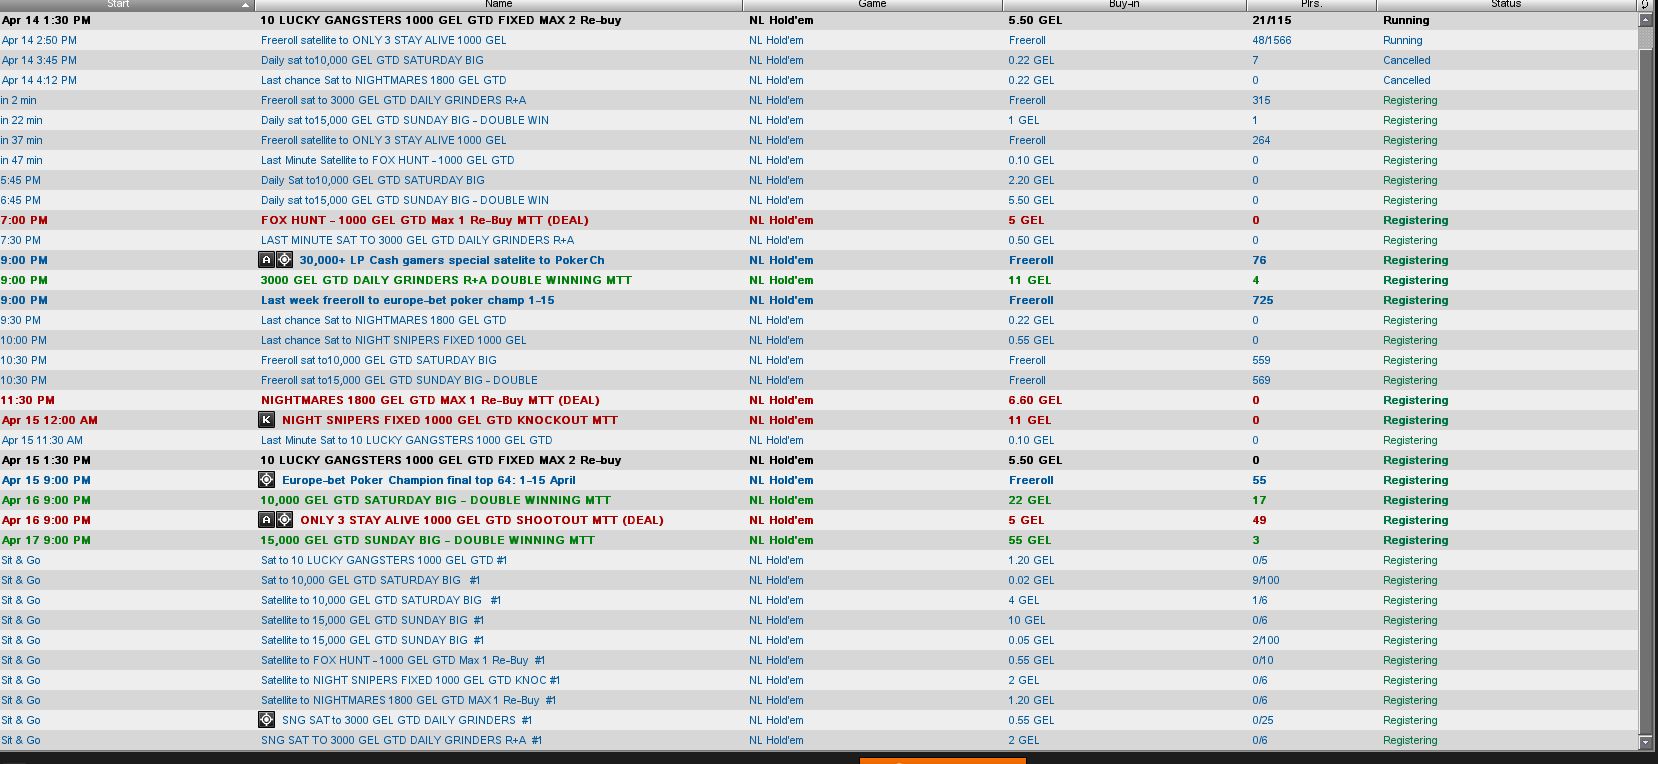Click the 2/100 players cell
The width and height of the screenshot is (1658, 764).
[x=1265, y=640]
